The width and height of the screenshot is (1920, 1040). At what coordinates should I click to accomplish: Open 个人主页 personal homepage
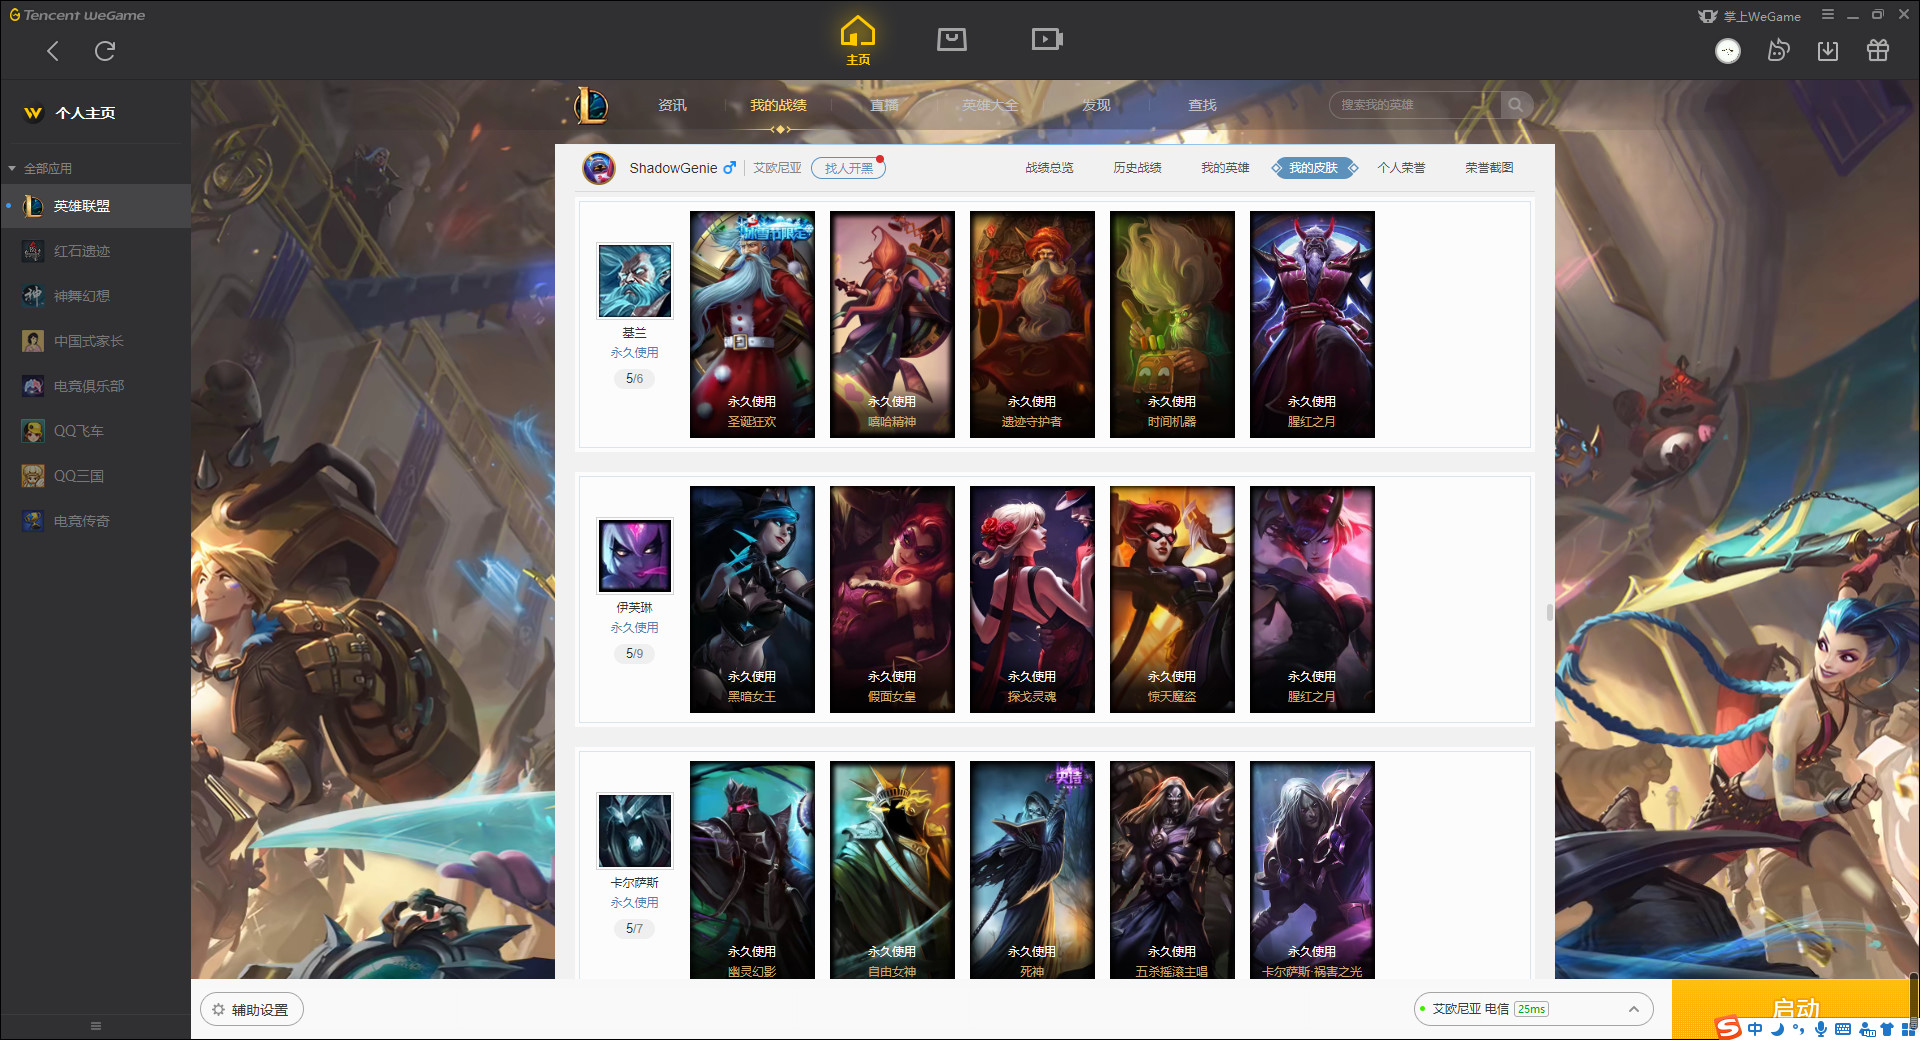pyautogui.click(x=70, y=113)
